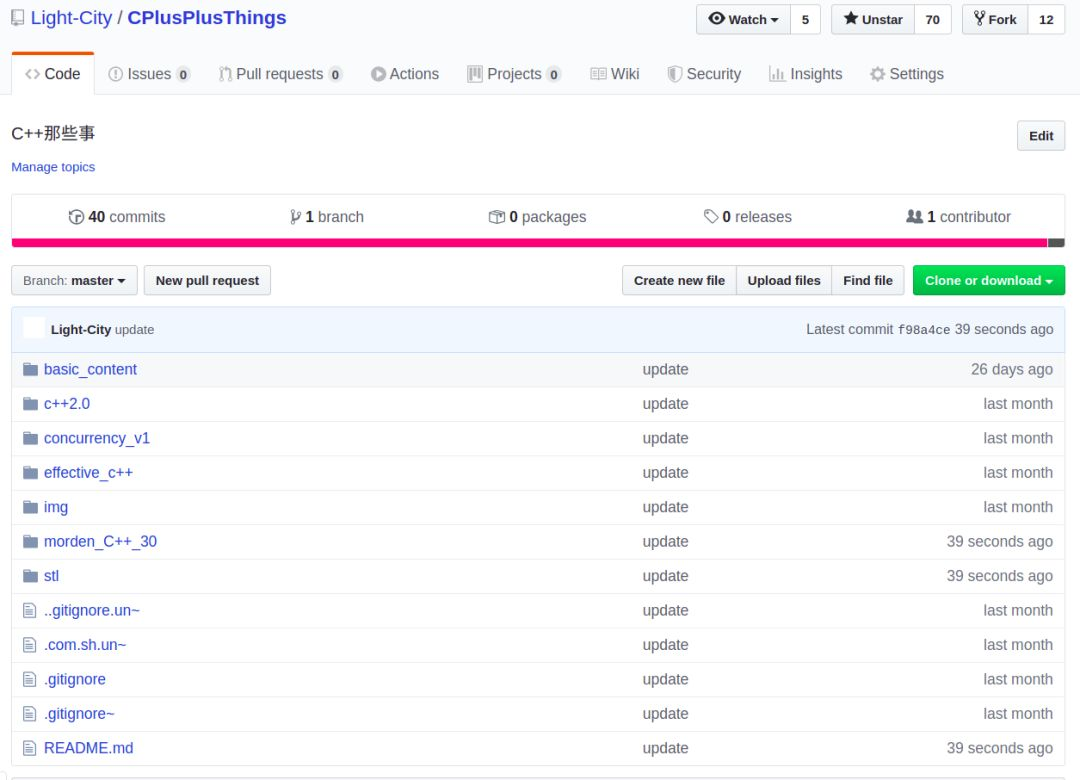Screen dimensions: 1080x780
Task: Click the file icon for .com.sh.un~
Action: tap(30, 645)
